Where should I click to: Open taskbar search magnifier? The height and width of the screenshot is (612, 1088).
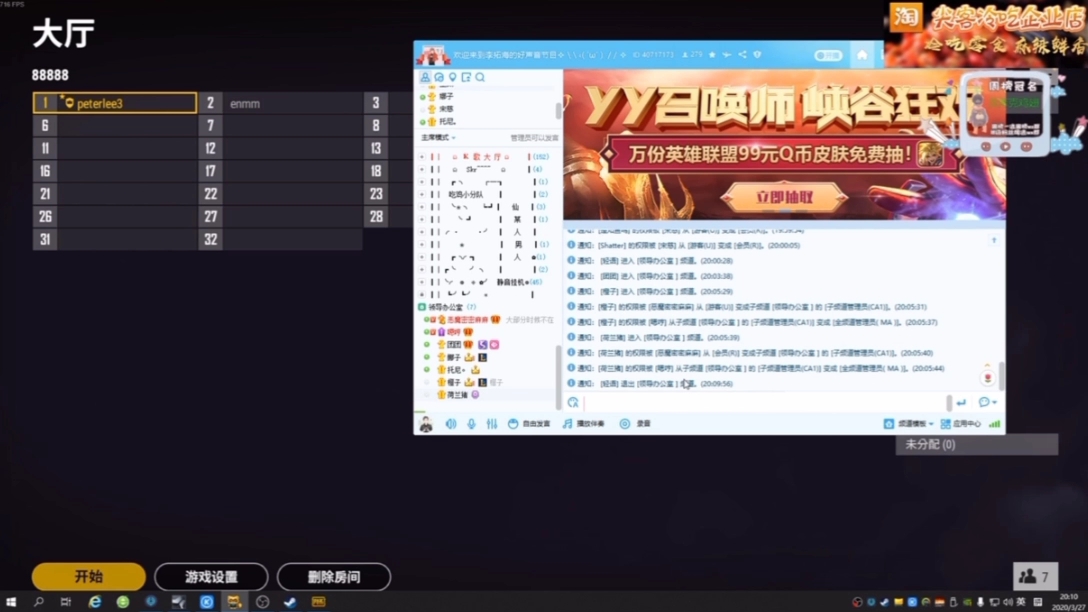point(38,602)
